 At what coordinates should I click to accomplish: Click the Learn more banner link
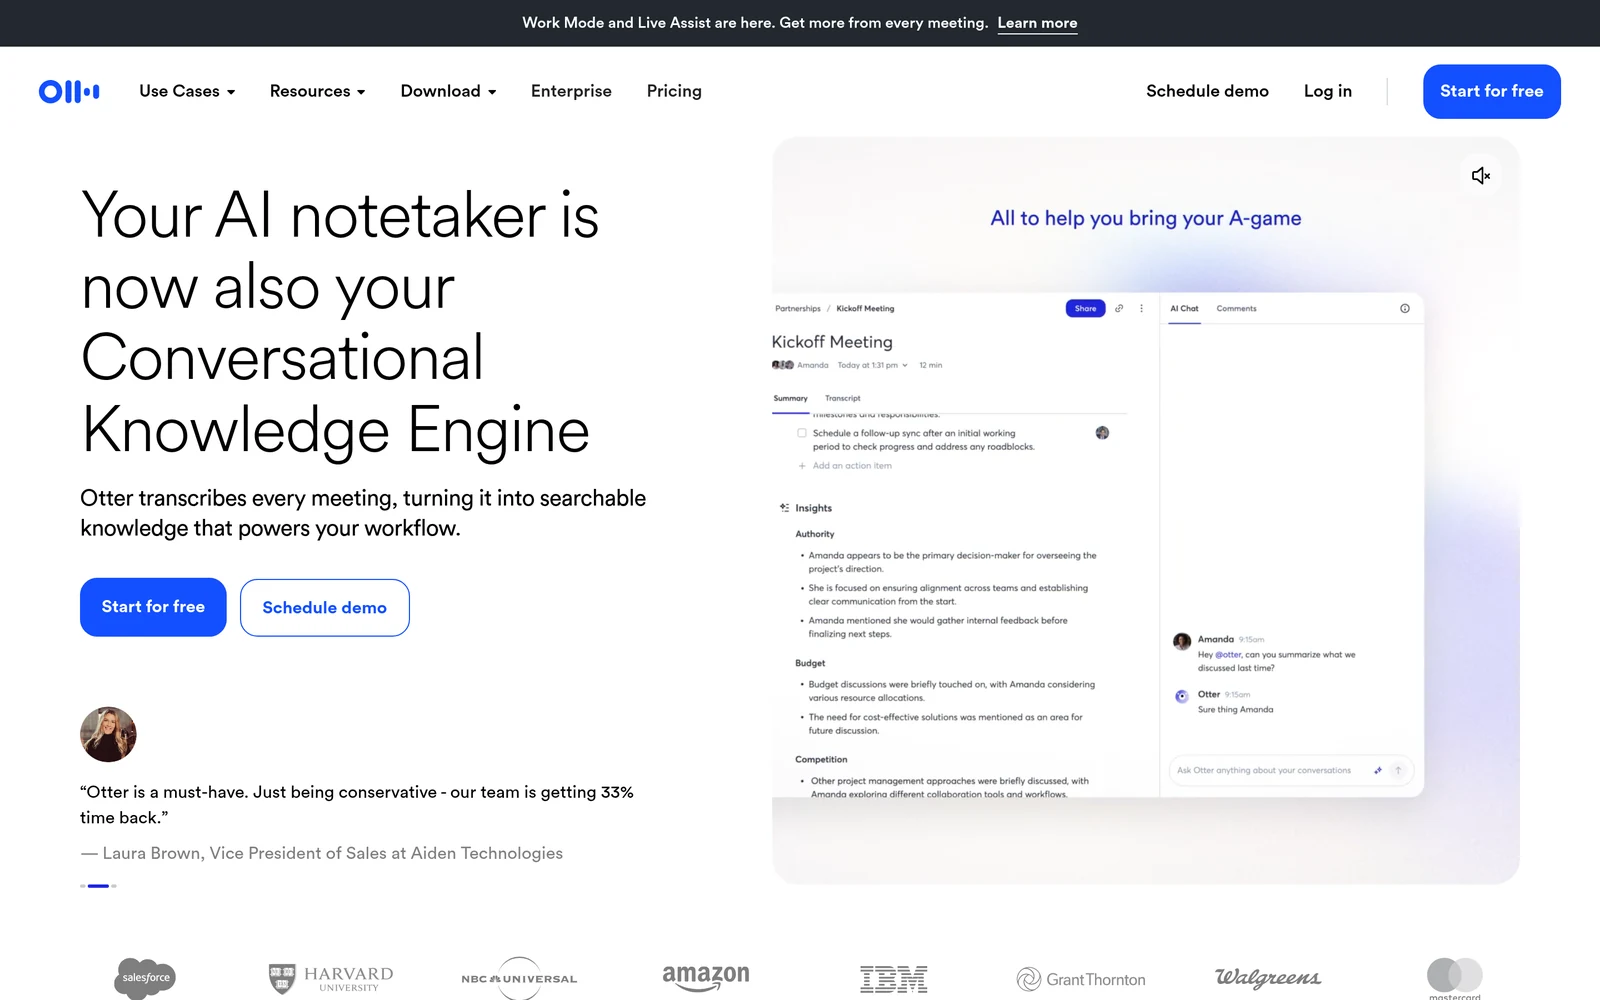[1037, 23]
